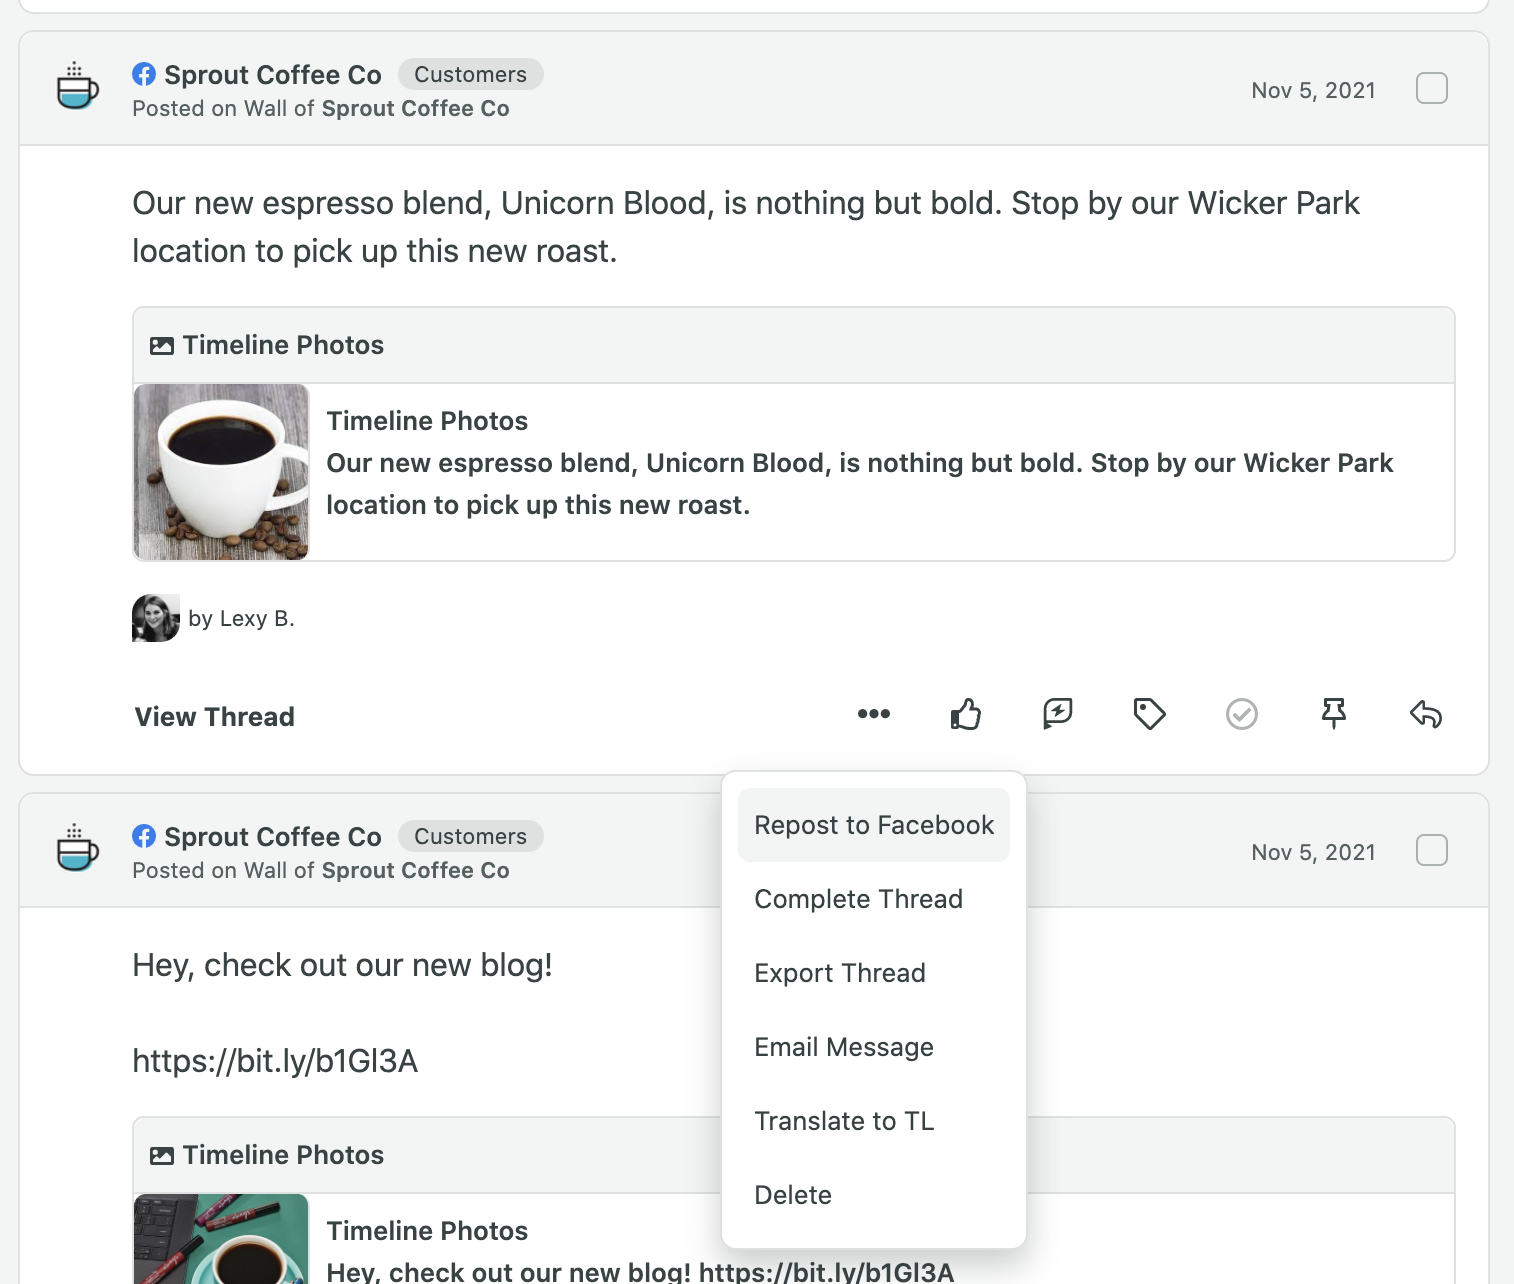Screen dimensions: 1514x1284
Task: Open the Sprout Coffee Co profile name in the first post
Action: click(273, 75)
